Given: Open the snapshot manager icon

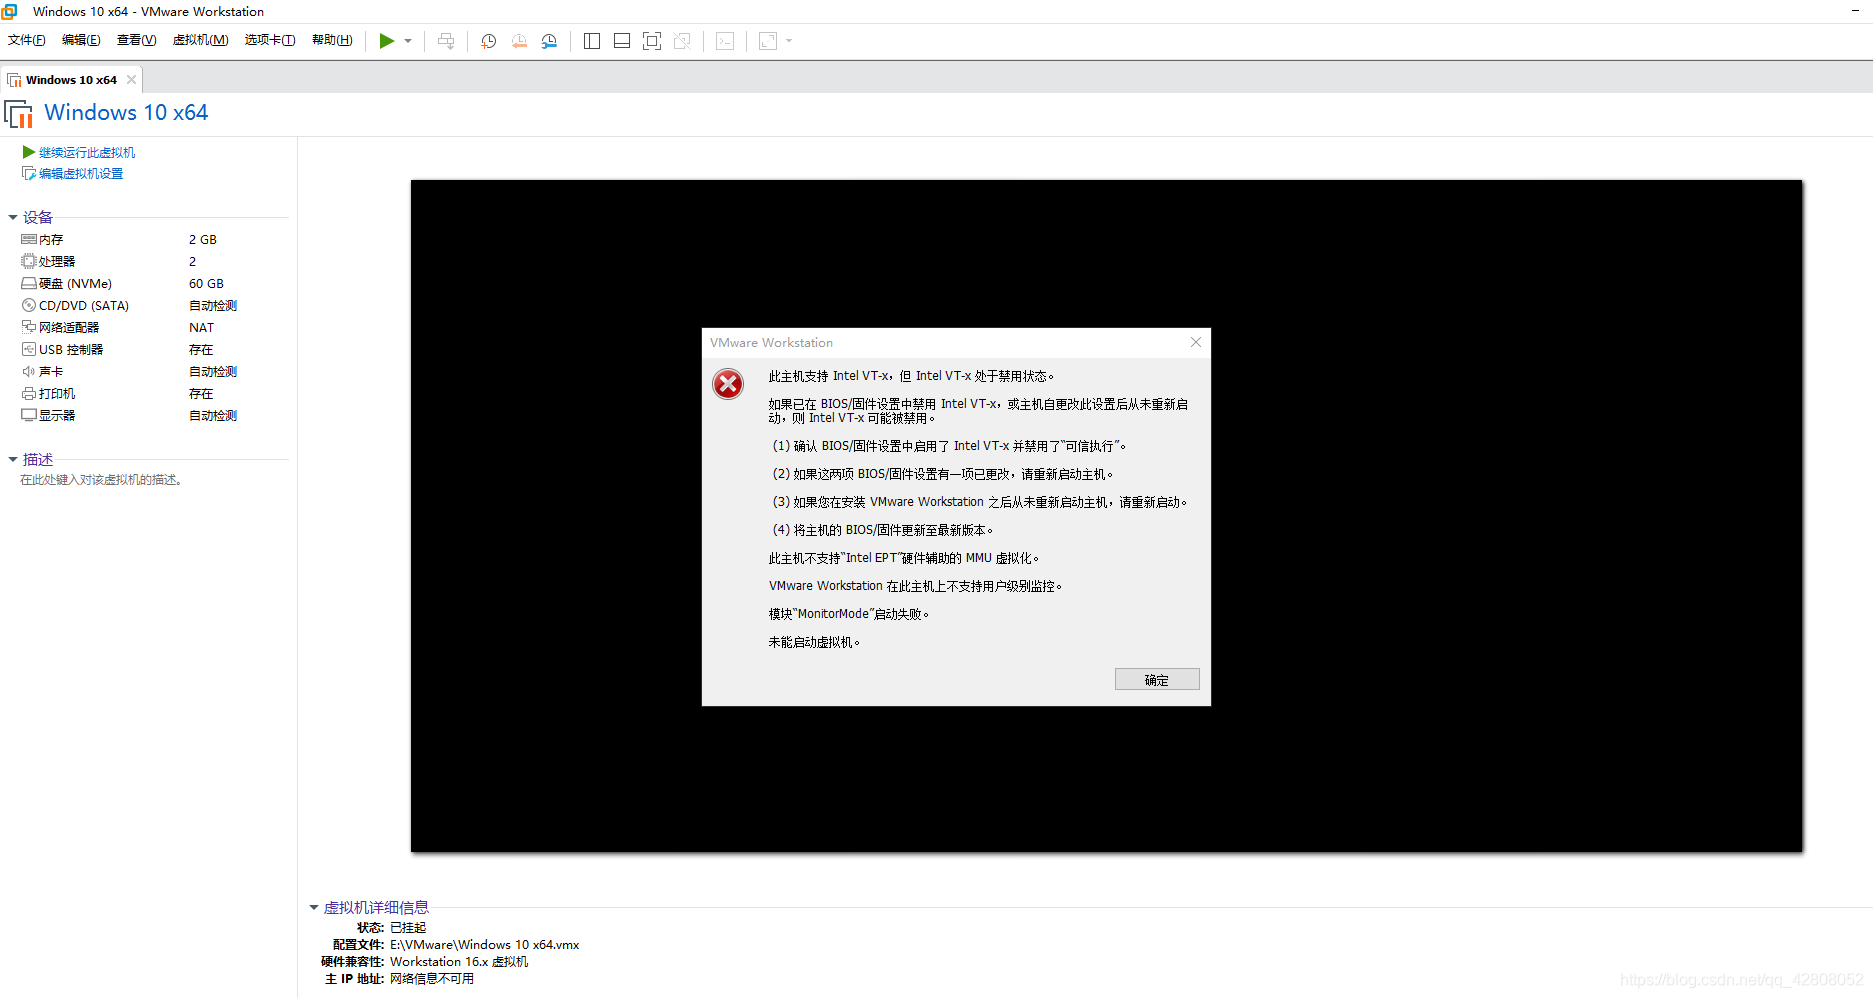Looking at the screenshot, I should [549, 41].
